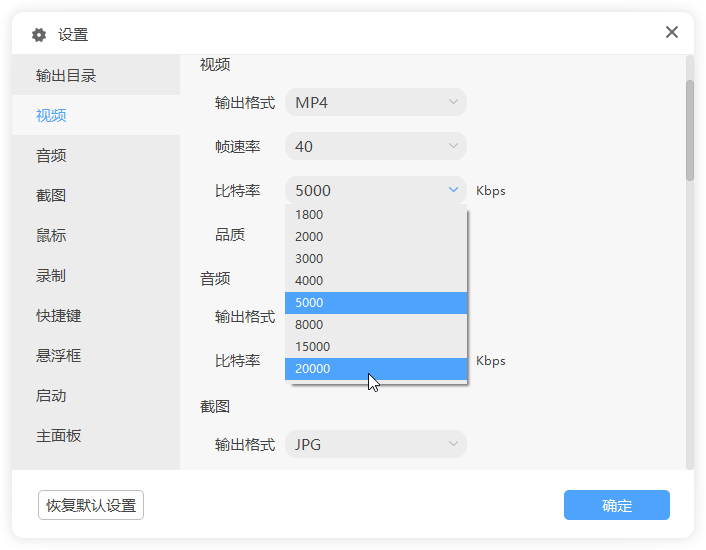Pick 3000 in the bitrate list
The height and width of the screenshot is (550, 706).
coord(375,258)
